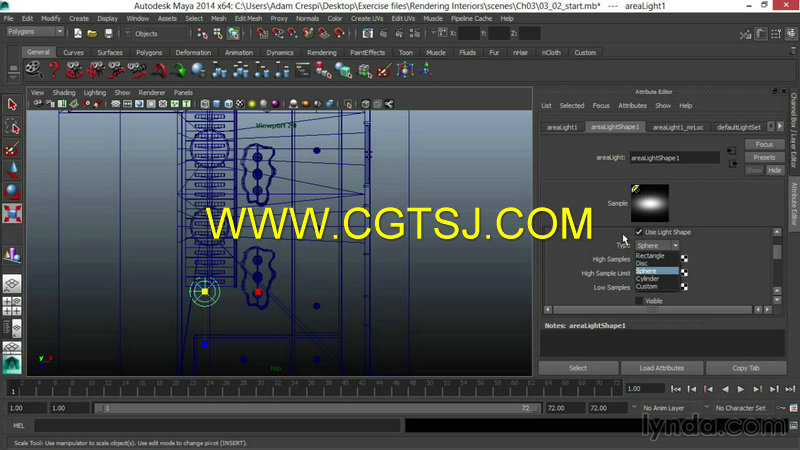Pick the Scale tool cube icon
The width and height of the screenshot is (800, 450).
(x=12, y=213)
